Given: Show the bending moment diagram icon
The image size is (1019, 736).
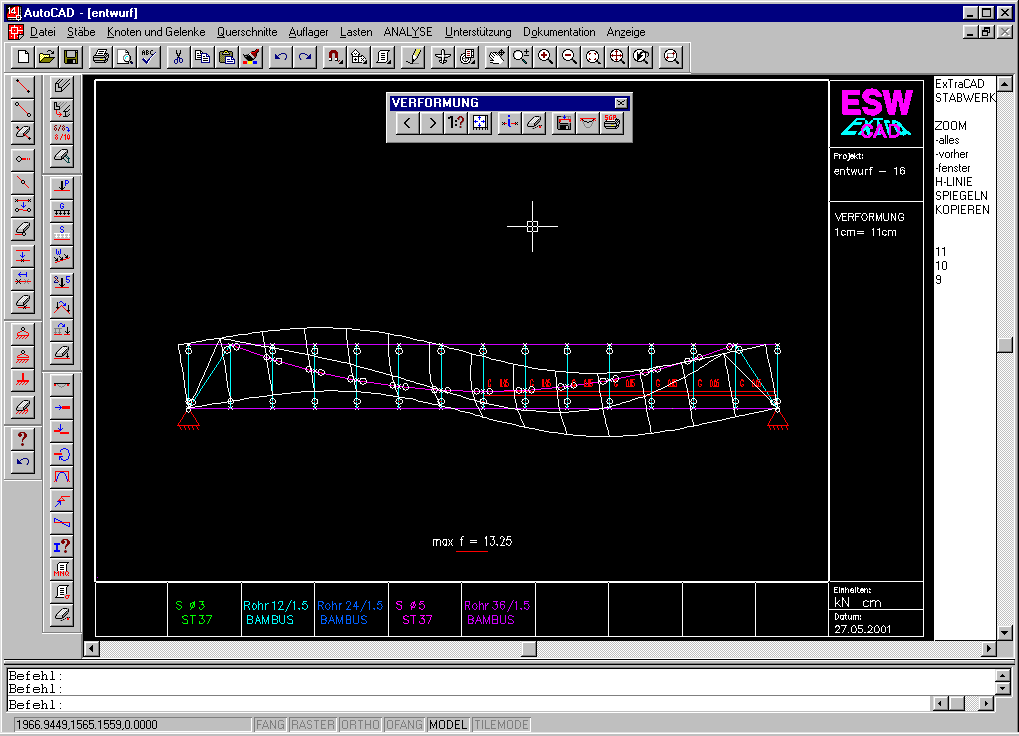Looking at the screenshot, I should tap(62, 477).
